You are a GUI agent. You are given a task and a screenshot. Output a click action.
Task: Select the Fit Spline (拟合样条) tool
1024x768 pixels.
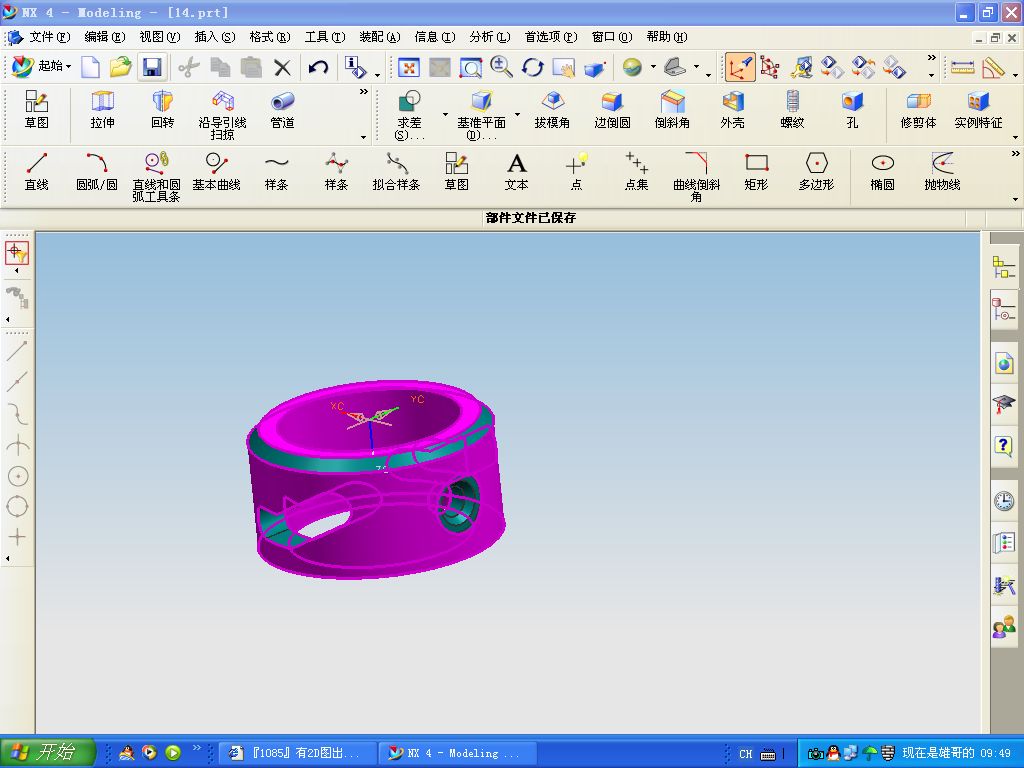click(x=396, y=172)
